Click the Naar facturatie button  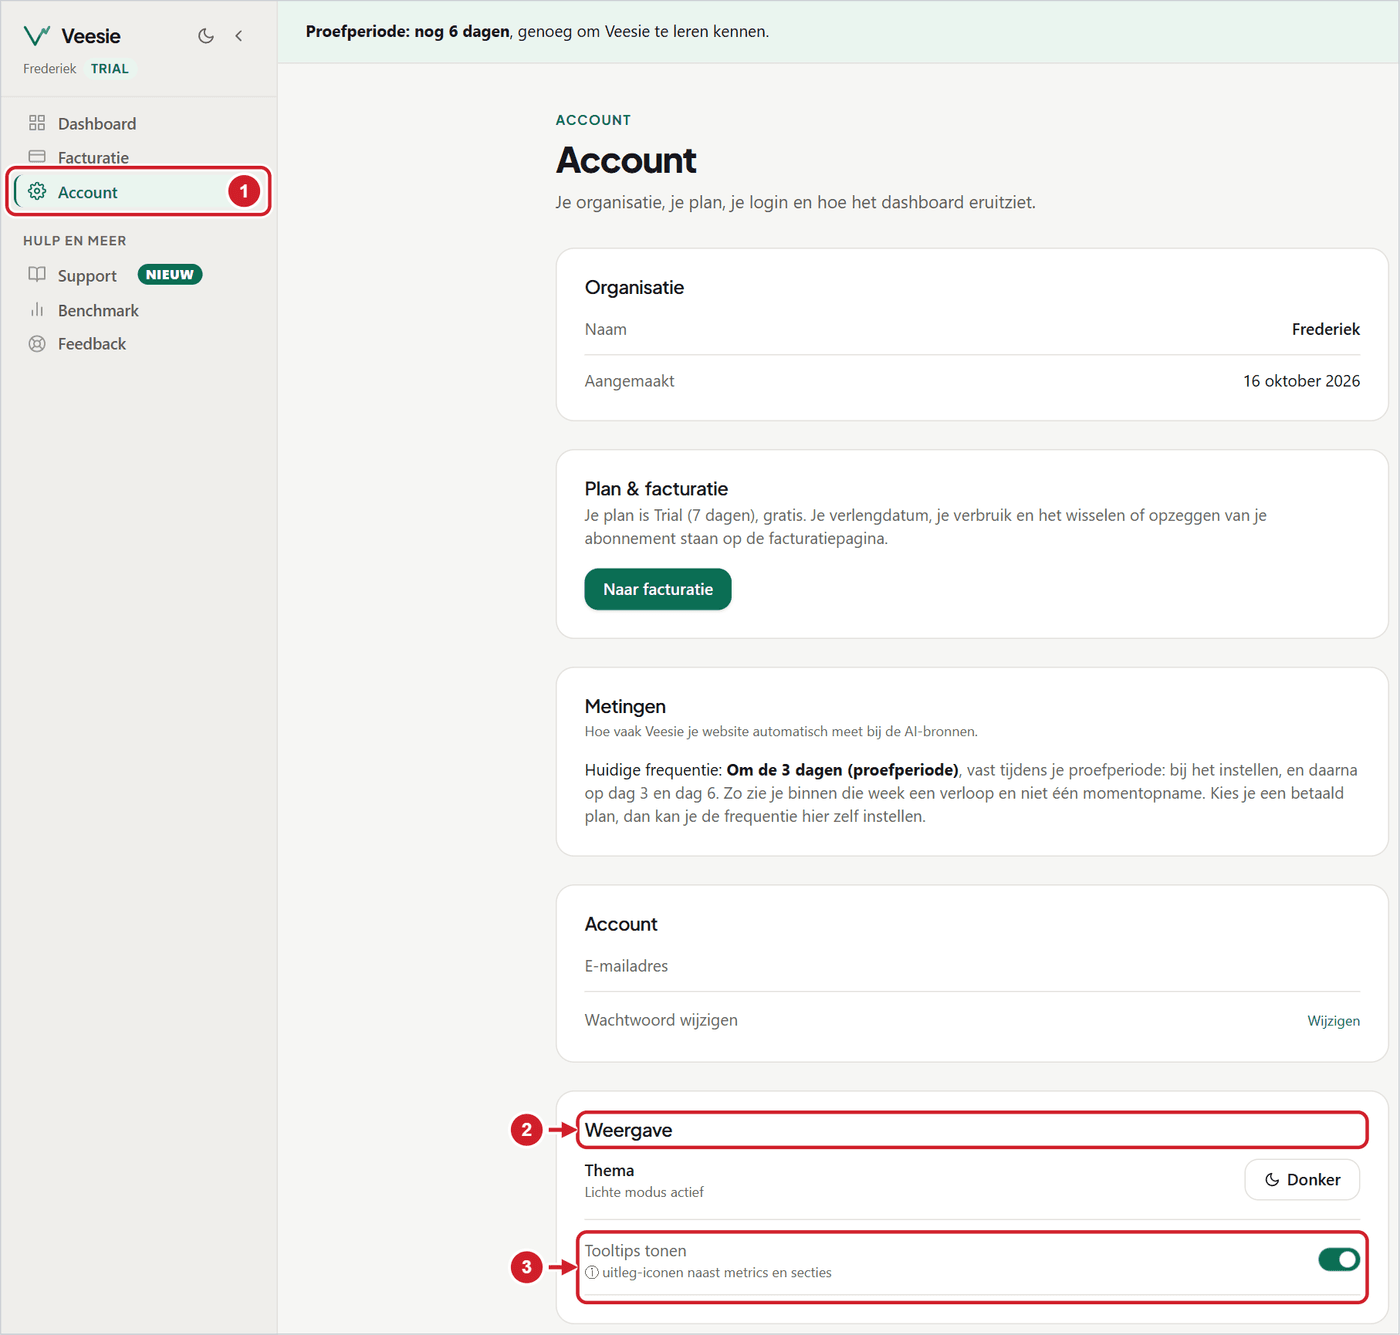(658, 589)
